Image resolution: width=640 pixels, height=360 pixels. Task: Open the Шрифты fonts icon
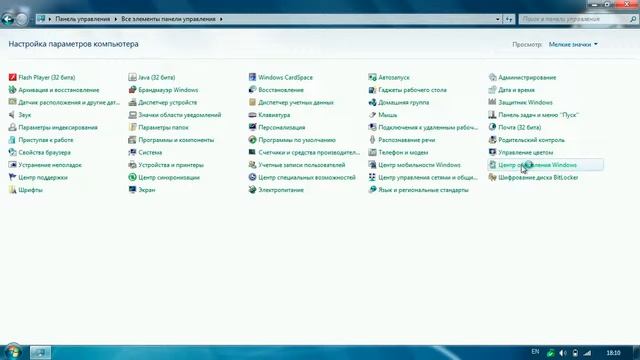click(13, 190)
